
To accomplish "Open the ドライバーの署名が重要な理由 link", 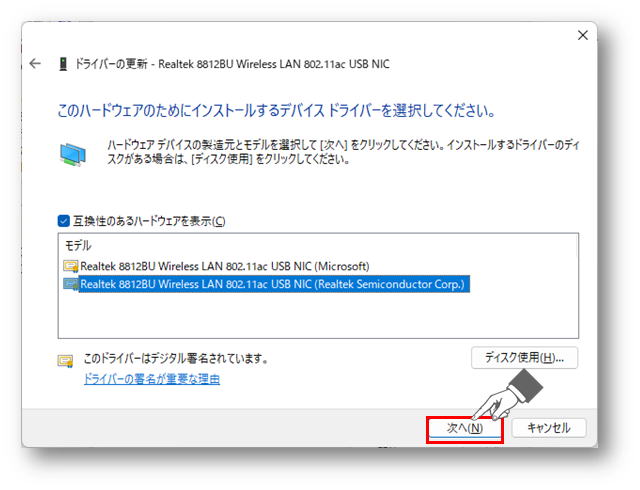I will 152,379.
